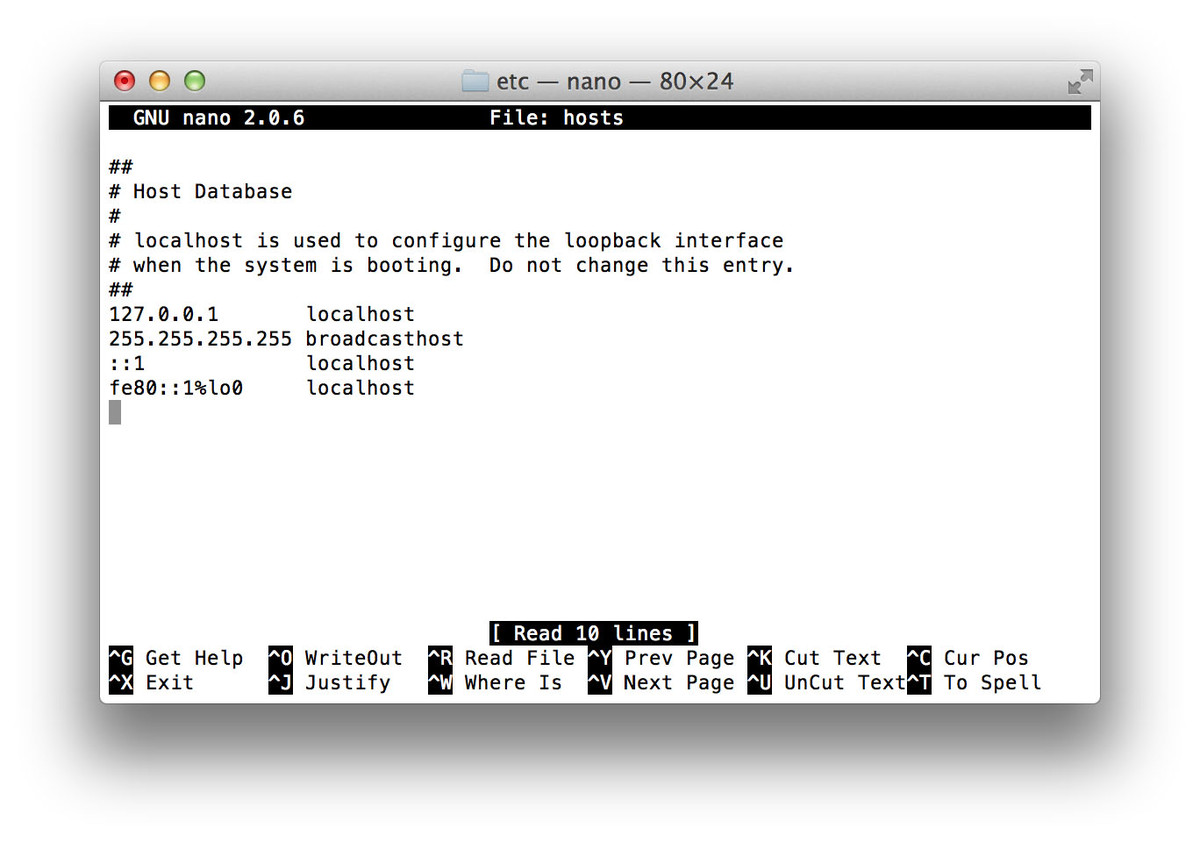
Task: Click the 'localhost is used to configure' comment
Action: tap(446, 241)
